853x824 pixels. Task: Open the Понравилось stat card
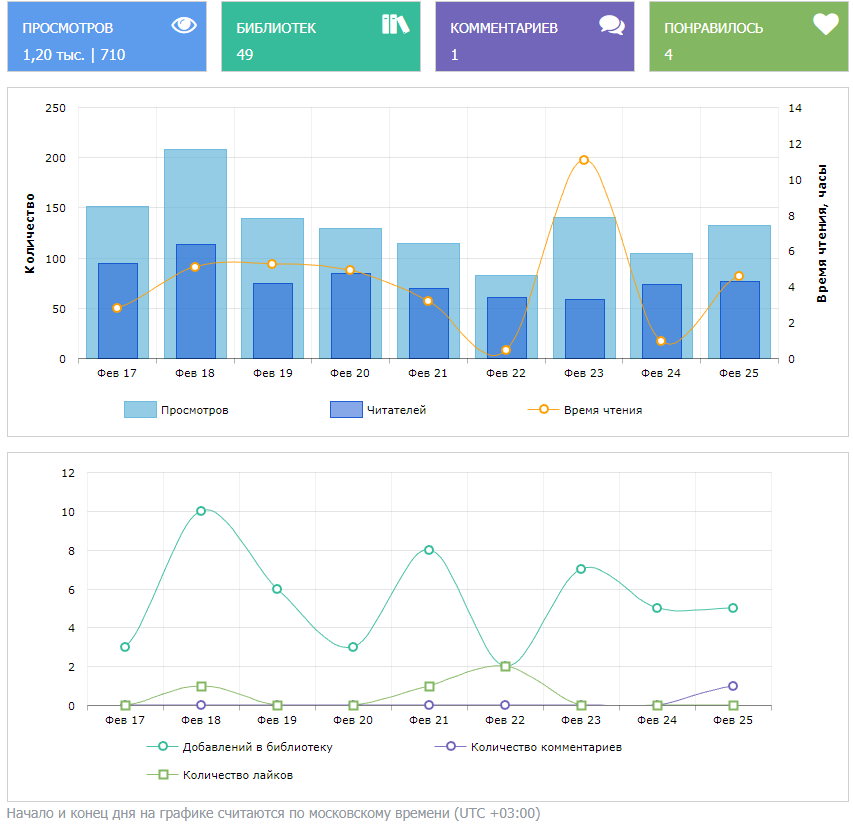click(749, 37)
